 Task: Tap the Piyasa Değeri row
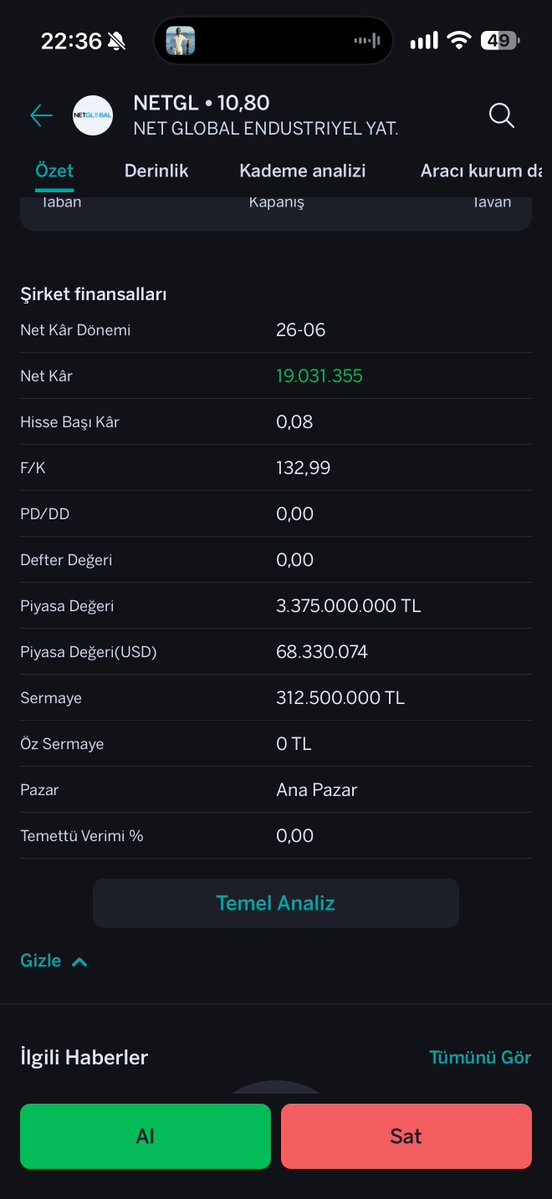[276, 606]
